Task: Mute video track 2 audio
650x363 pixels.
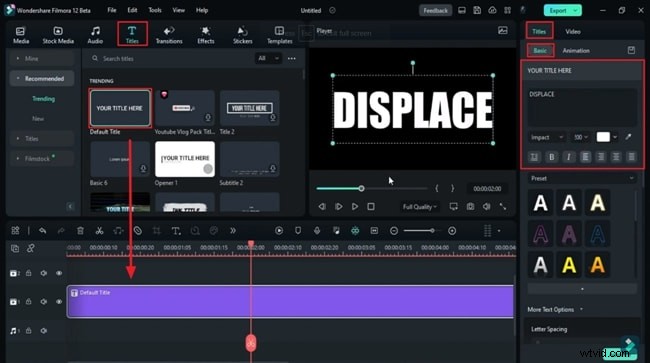Action: pyautogui.click(x=44, y=273)
